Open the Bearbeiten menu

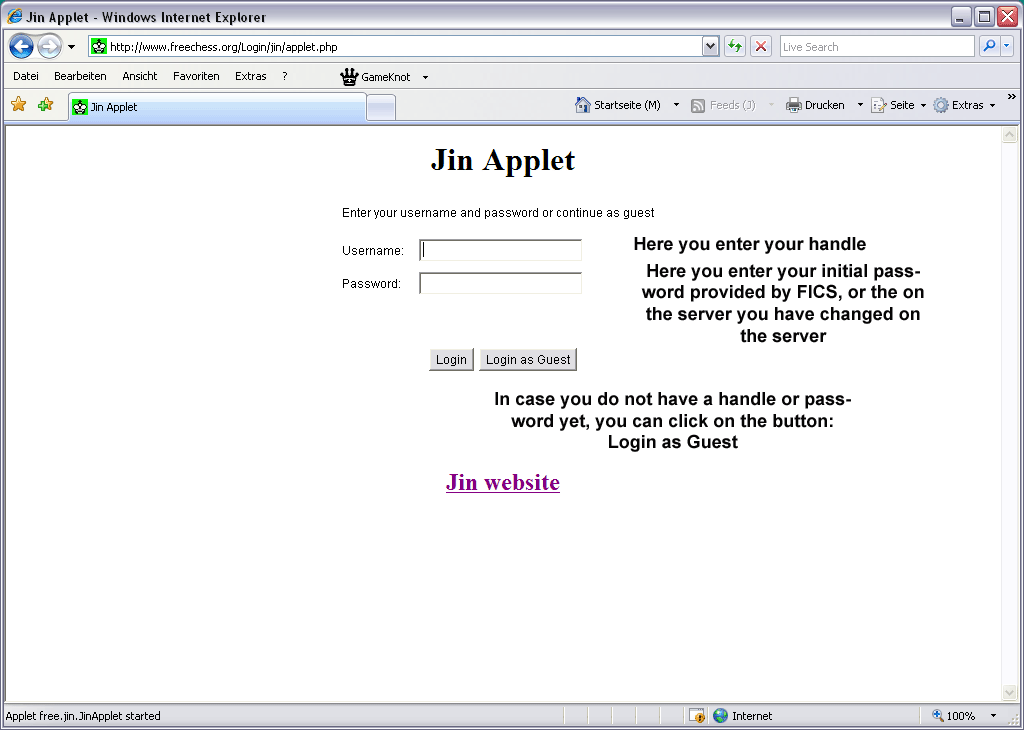[x=80, y=76]
